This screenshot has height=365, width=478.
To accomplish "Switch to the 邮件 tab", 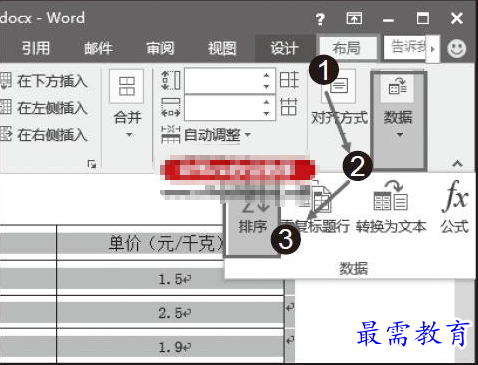I will (98, 48).
